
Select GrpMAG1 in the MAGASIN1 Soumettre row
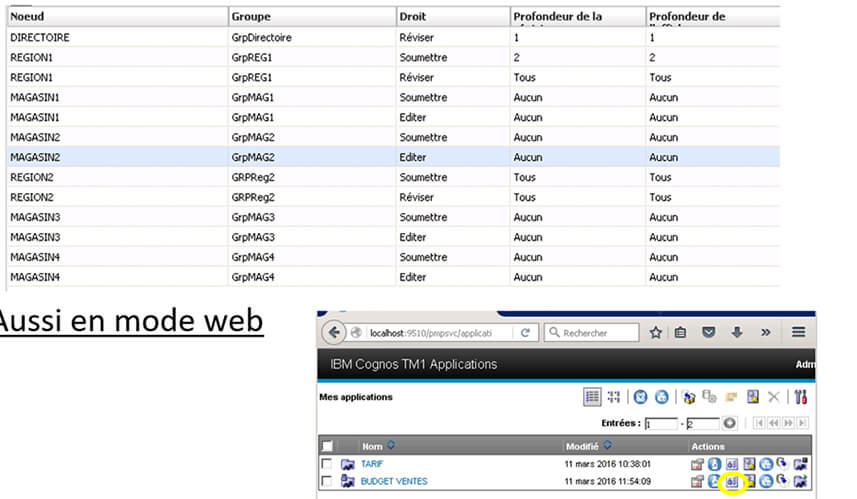point(253,97)
